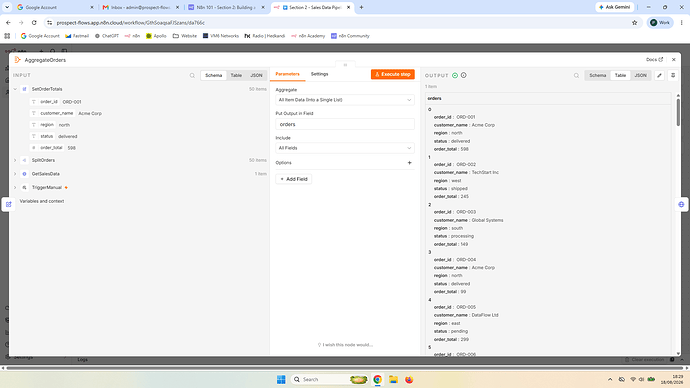690x388 pixels.
Task: Open the n8n Community bookmark
Action: 350,36
